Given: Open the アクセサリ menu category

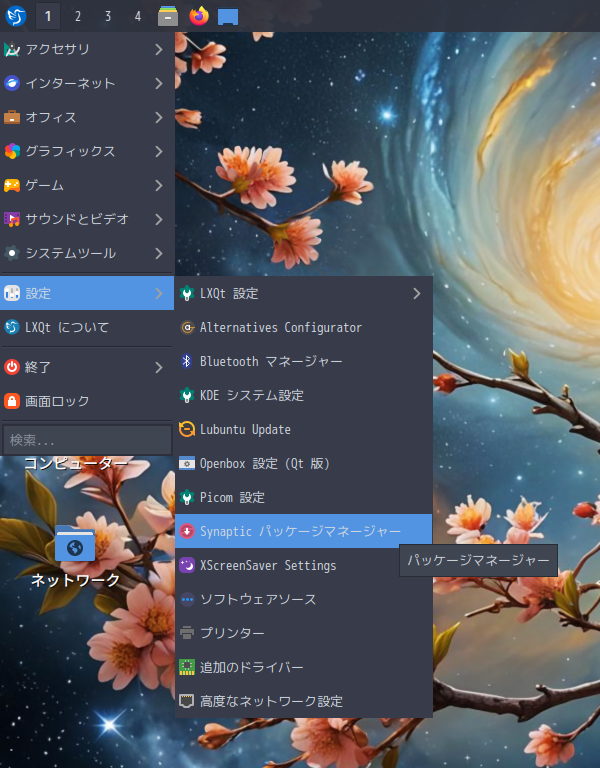Looking at the screenshot, I should click(87, 49).
